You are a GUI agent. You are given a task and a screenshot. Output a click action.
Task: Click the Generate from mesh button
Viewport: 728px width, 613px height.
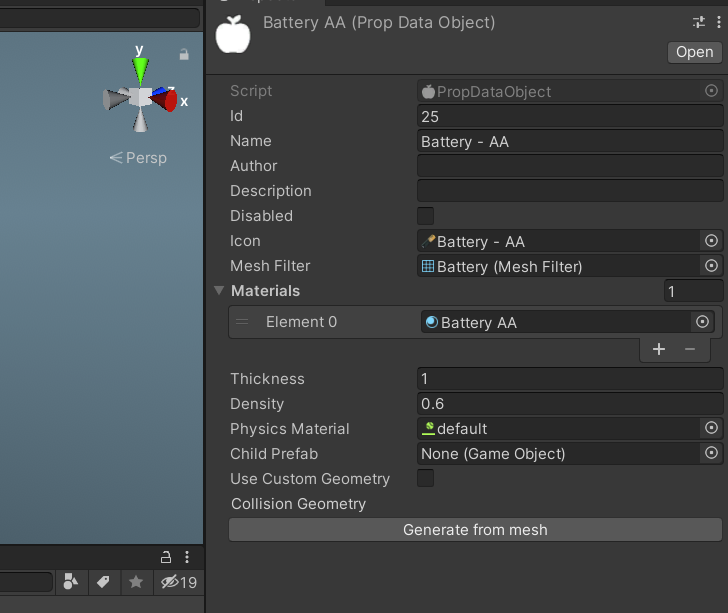(x=475, y=530)
